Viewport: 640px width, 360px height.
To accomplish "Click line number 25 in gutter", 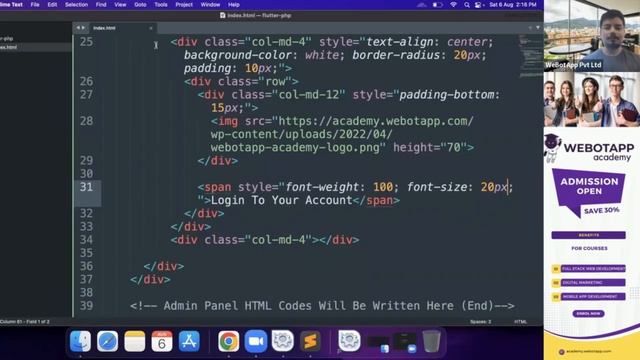I will [86, 42].
